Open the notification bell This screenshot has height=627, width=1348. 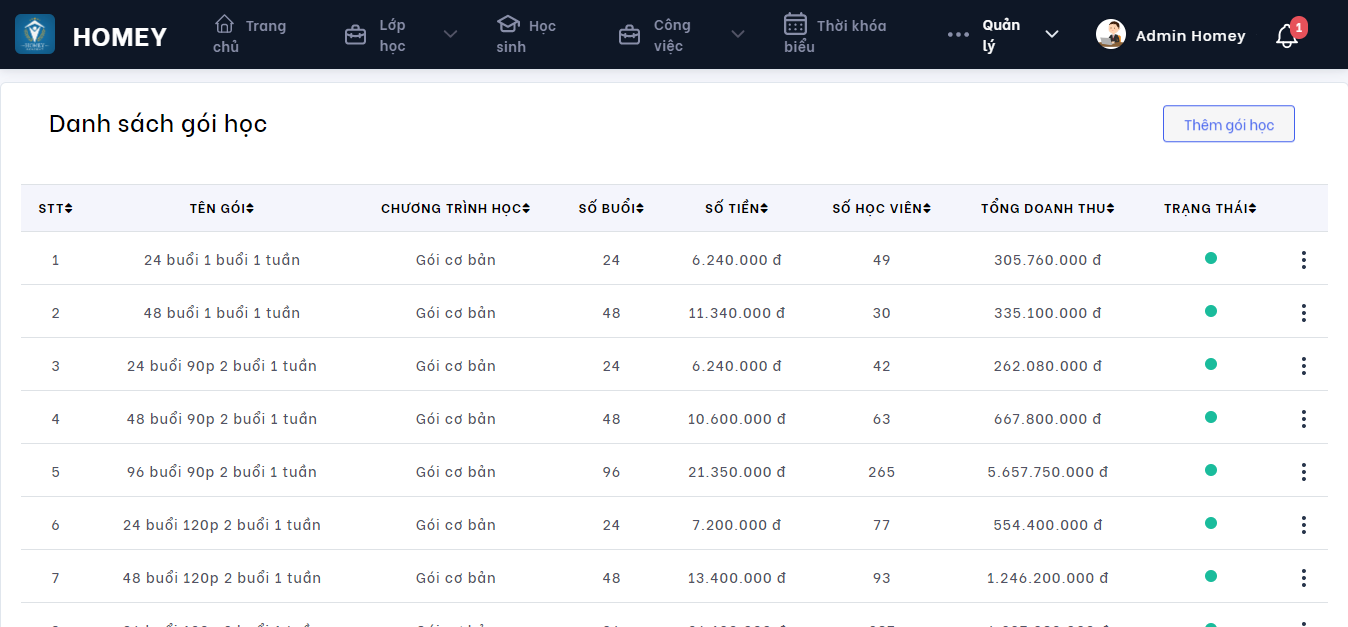[1287, 36]
